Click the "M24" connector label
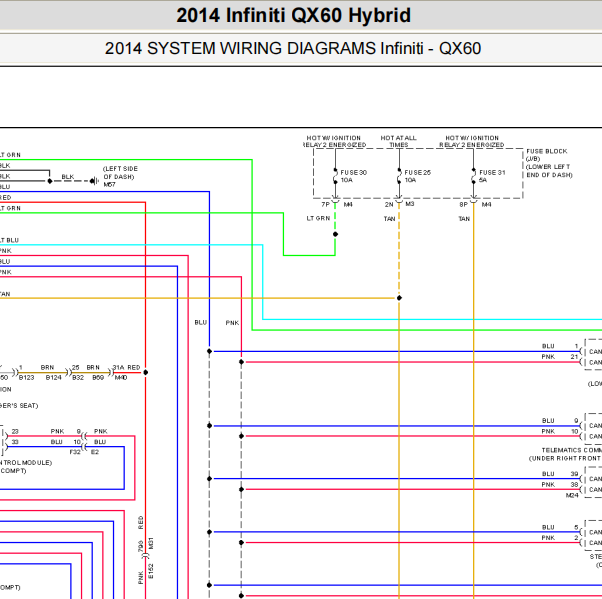The height and width of the screenshot is (599, 602). pos(572,495)
